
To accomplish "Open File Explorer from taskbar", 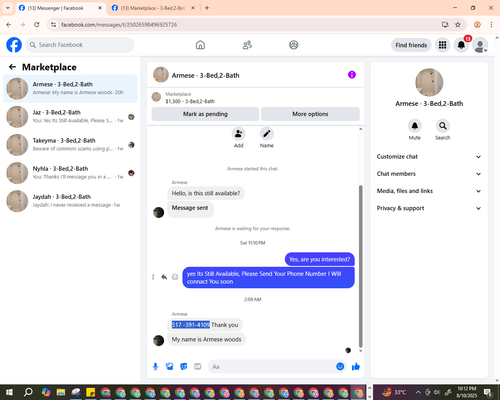I will click(x=61, y=392).
